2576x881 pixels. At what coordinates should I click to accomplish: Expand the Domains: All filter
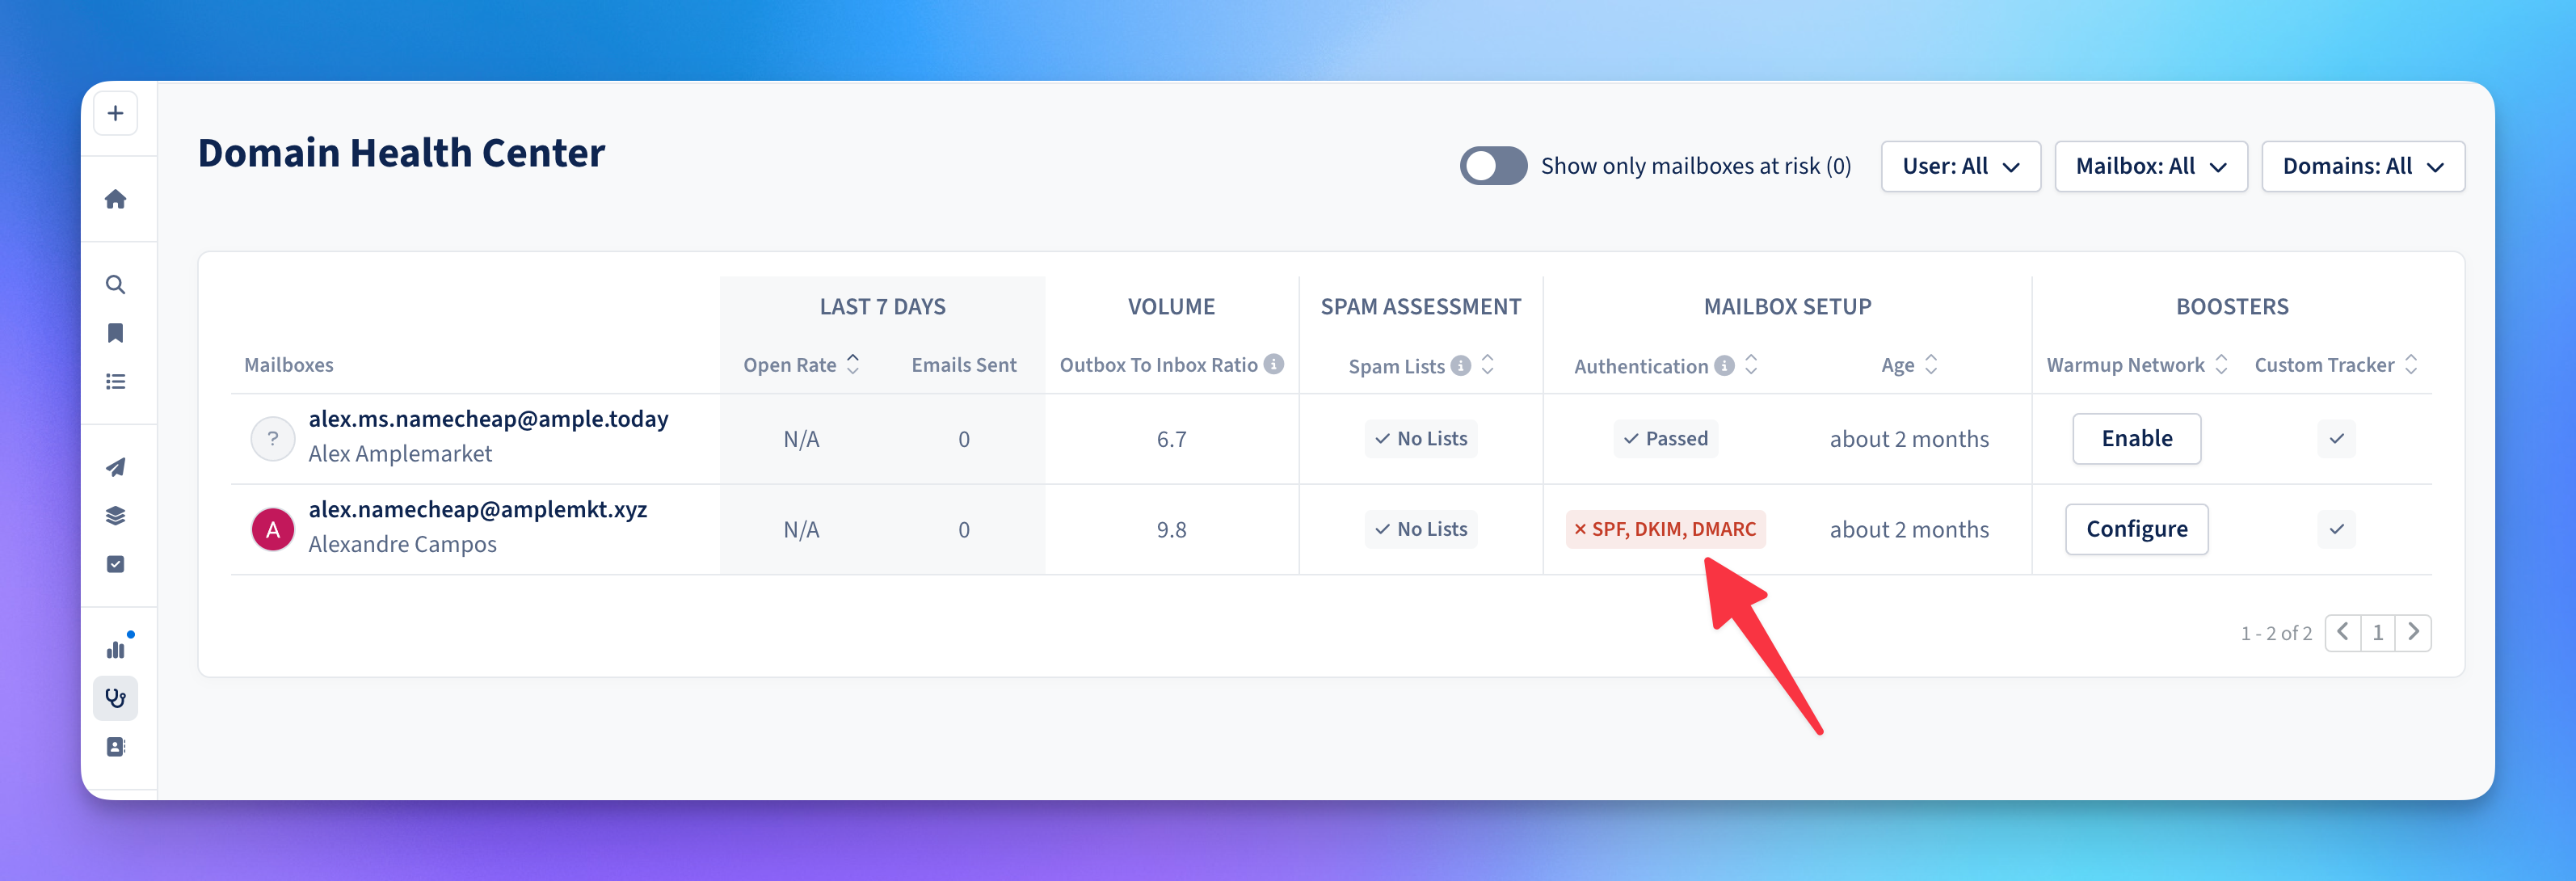pyautogui.click(x=2362, y=166)
